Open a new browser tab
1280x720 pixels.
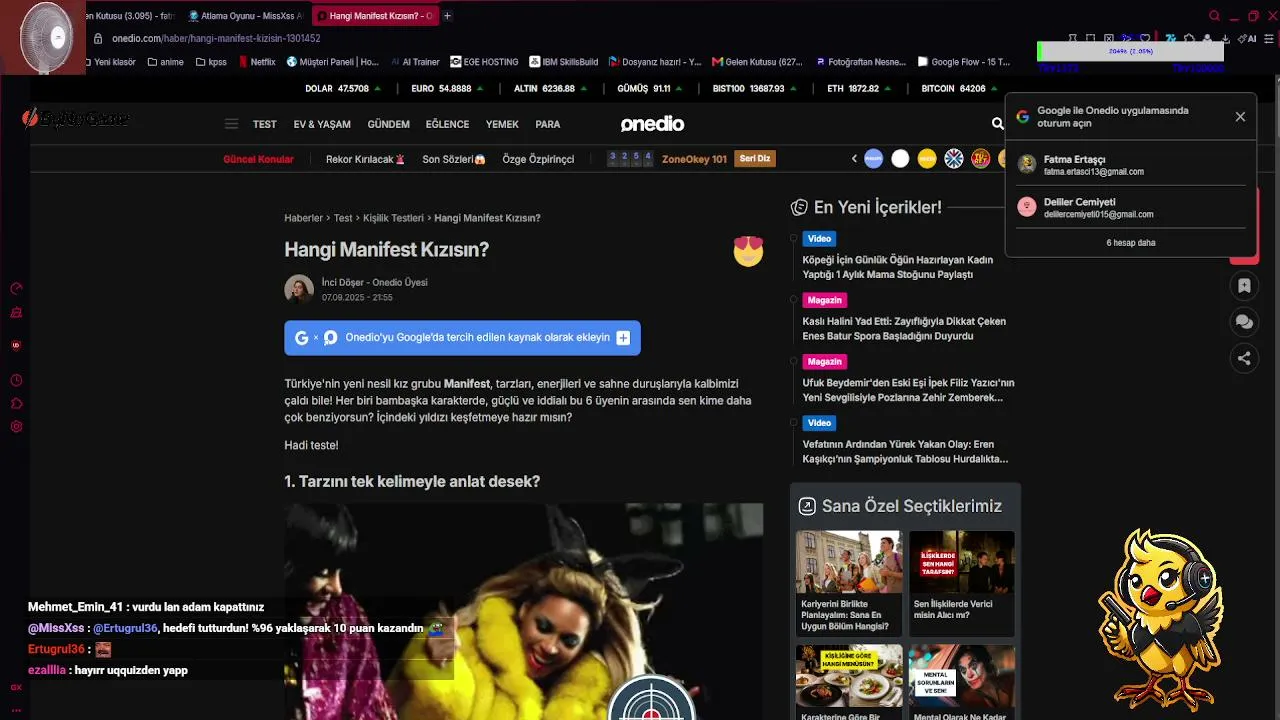point(447,16)
